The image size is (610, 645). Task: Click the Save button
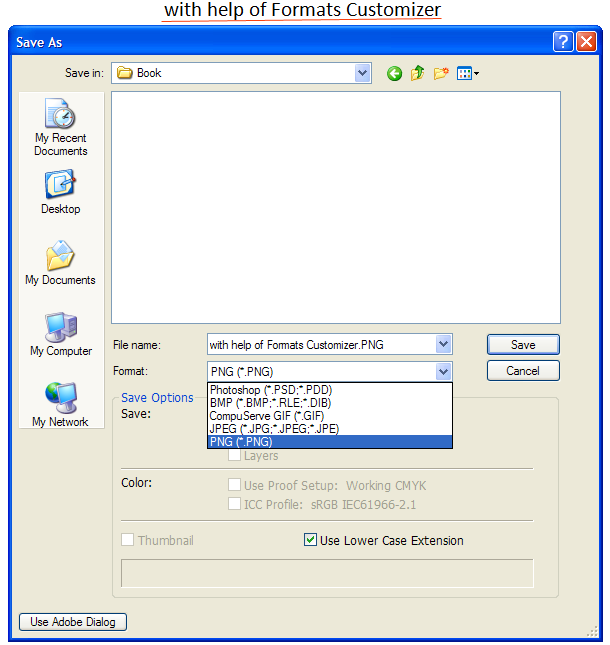[x=522, y=344]
